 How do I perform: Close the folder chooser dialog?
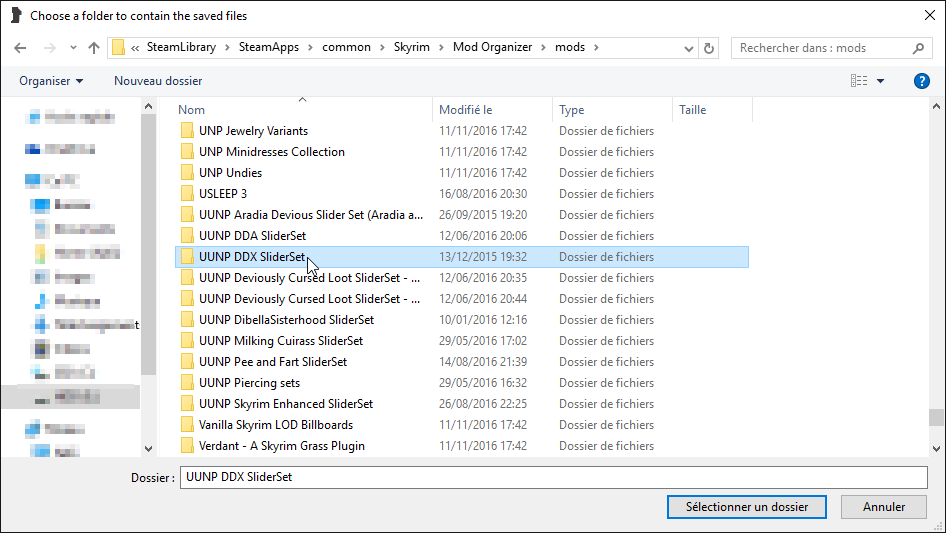tap(930, 16)
